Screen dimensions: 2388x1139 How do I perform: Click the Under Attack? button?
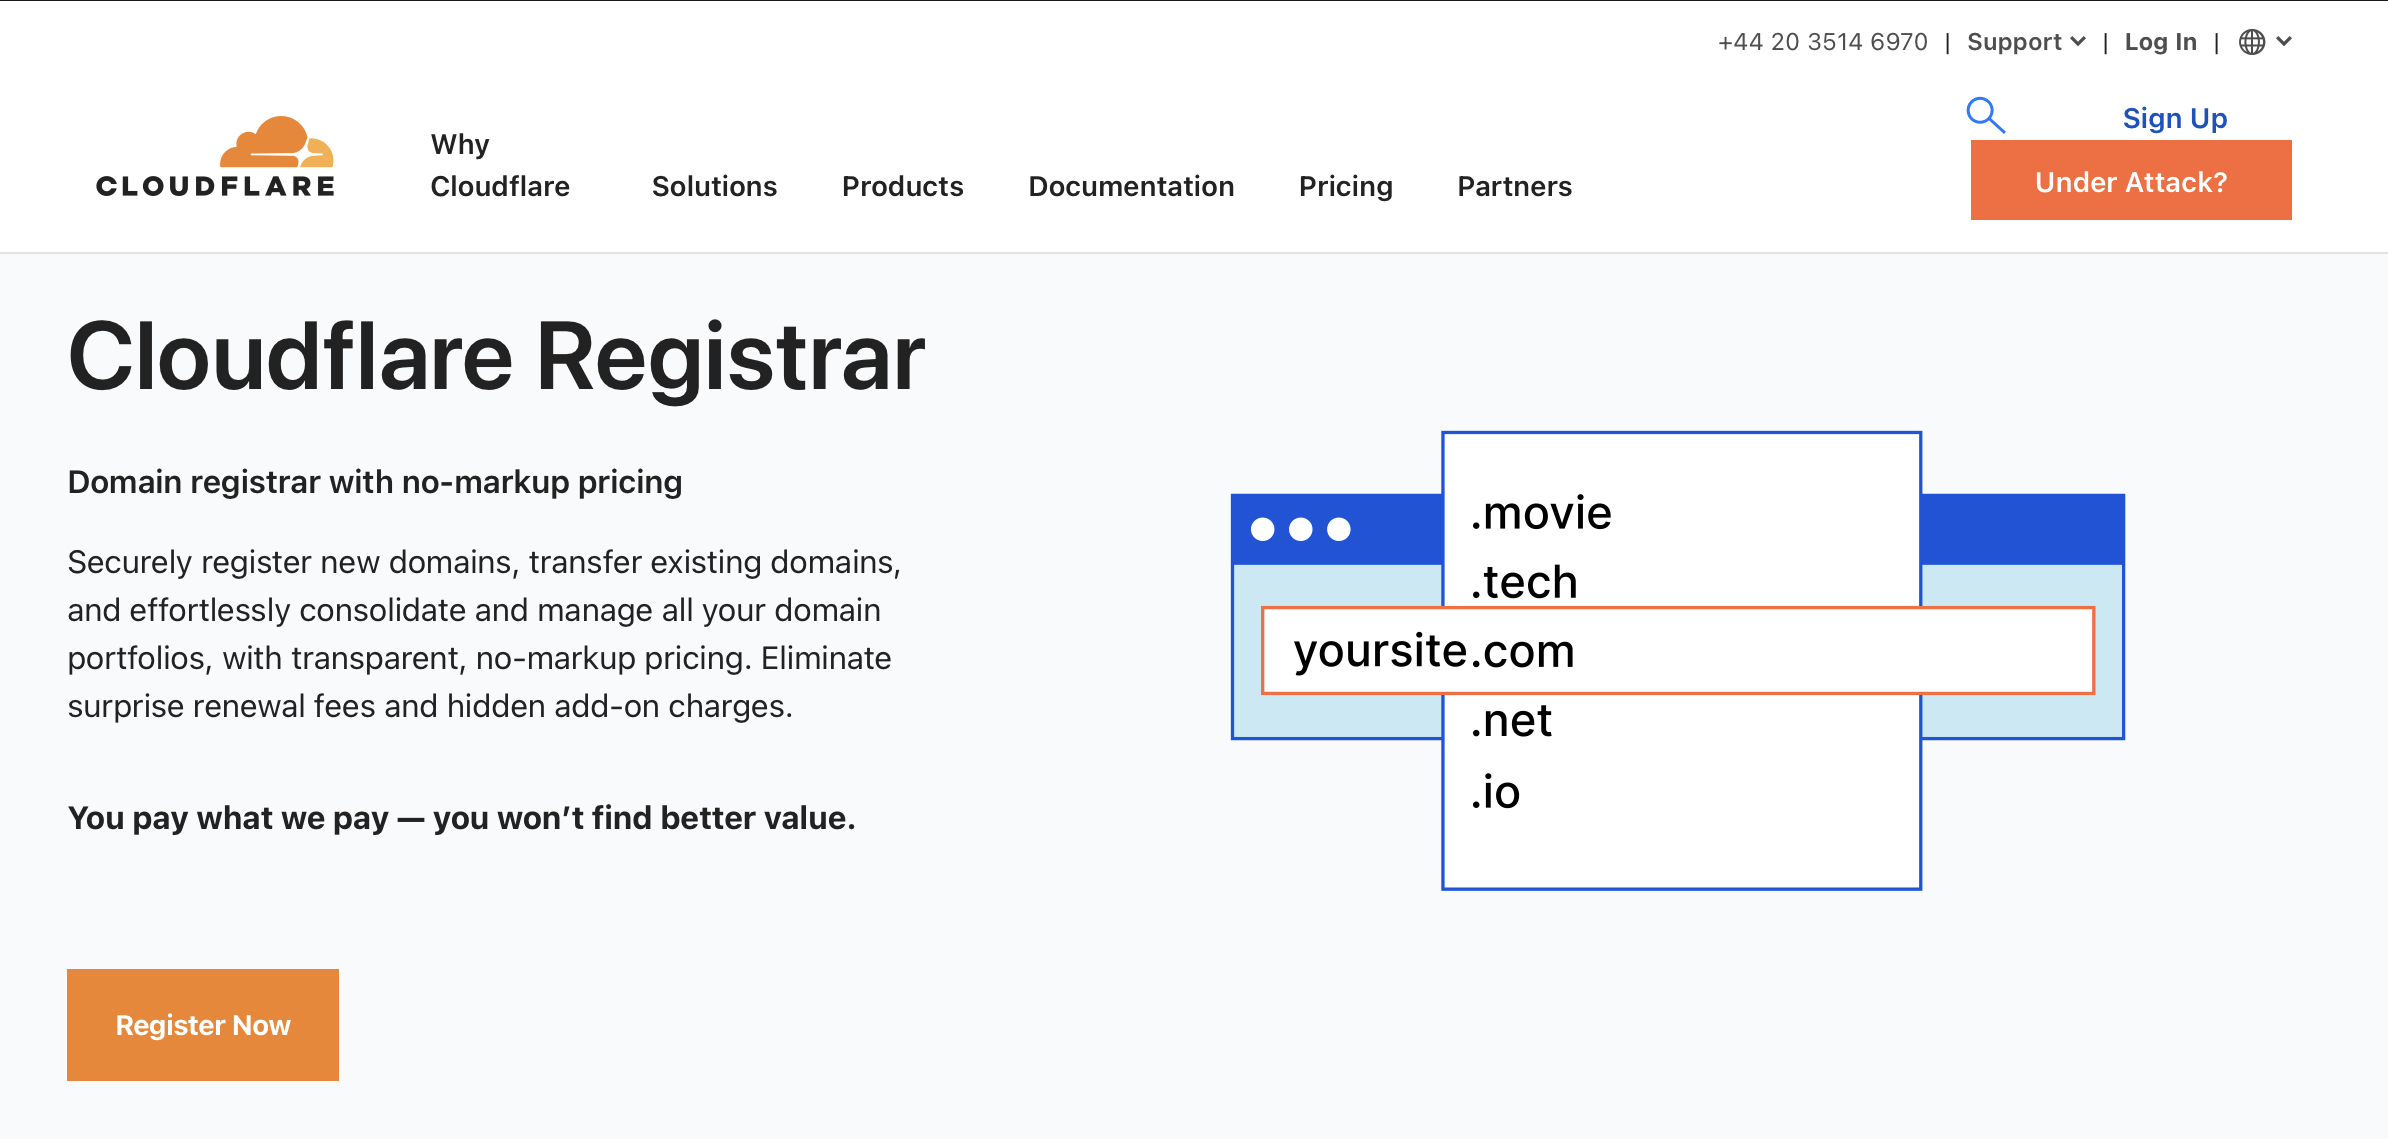pos(2131,181)
